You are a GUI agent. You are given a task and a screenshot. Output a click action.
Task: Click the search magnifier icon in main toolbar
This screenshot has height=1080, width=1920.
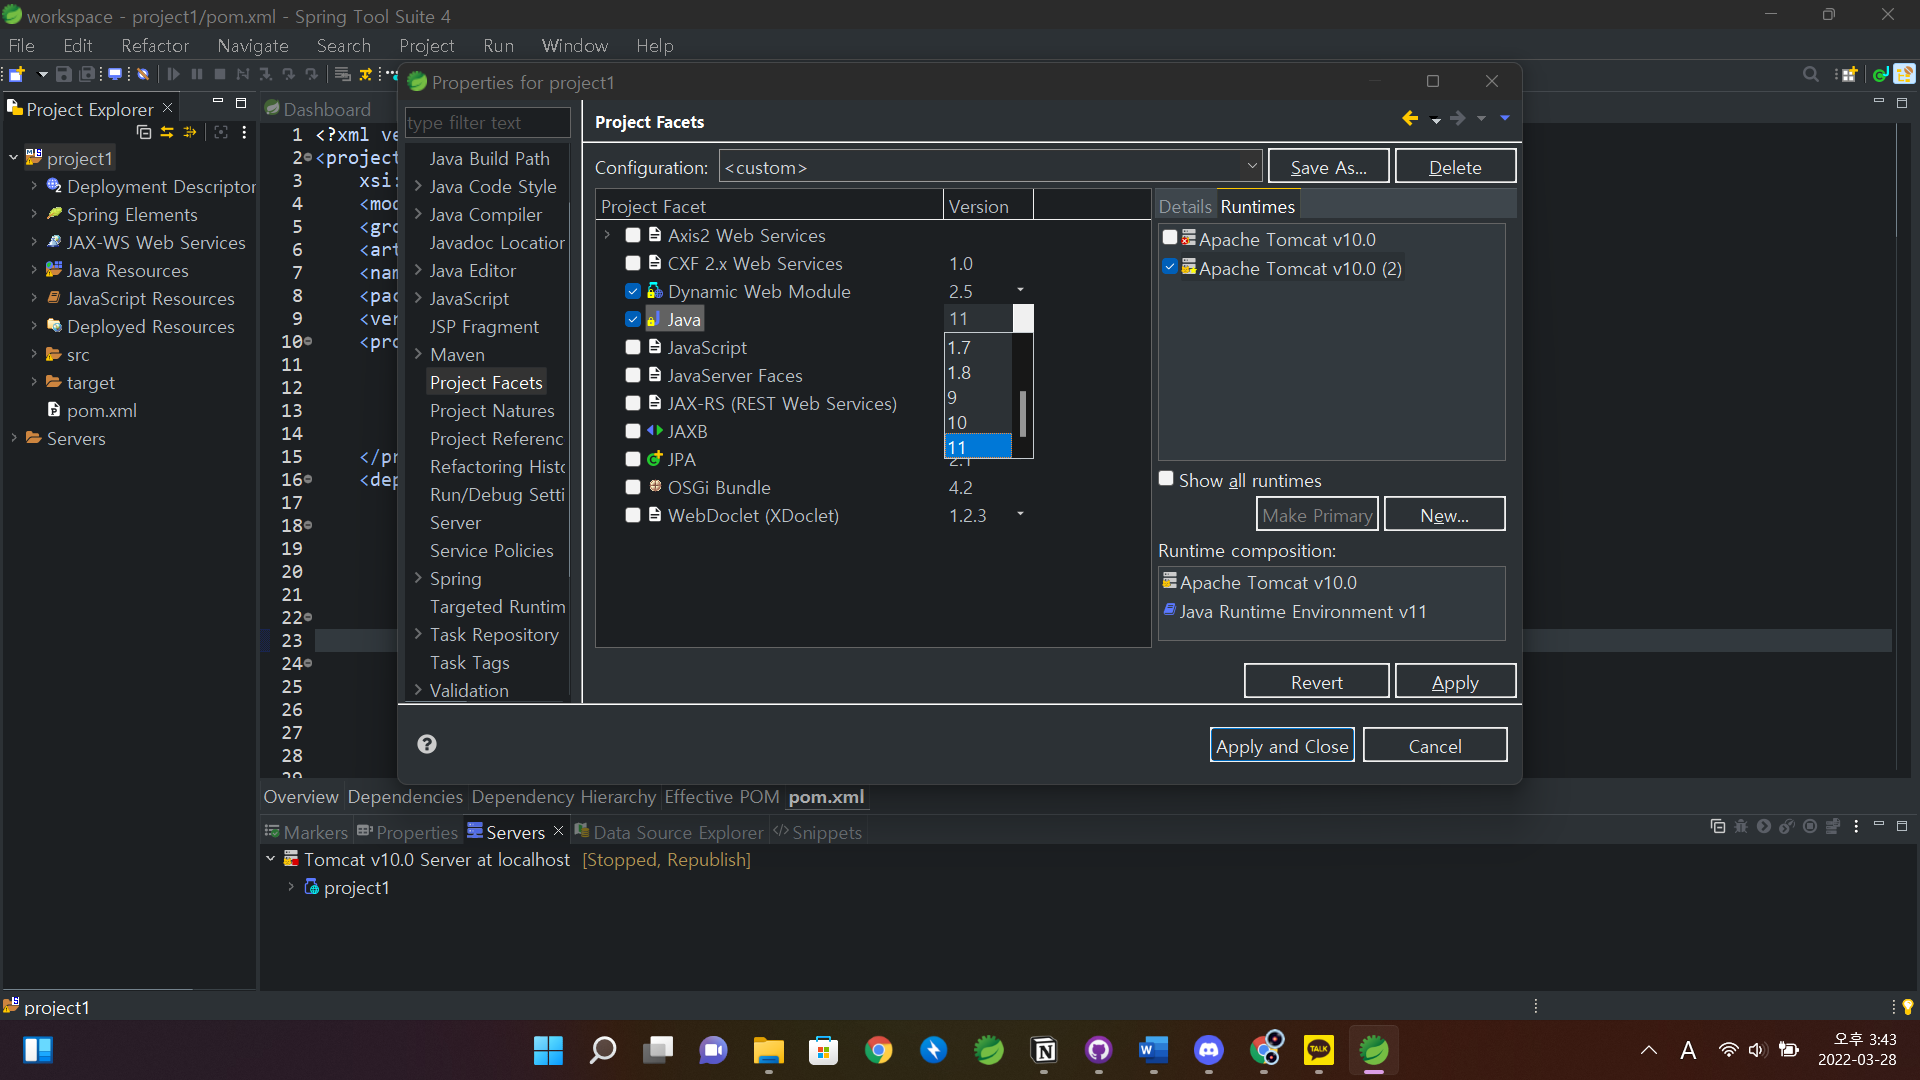pyautogui.click(x=1810, y=75)
